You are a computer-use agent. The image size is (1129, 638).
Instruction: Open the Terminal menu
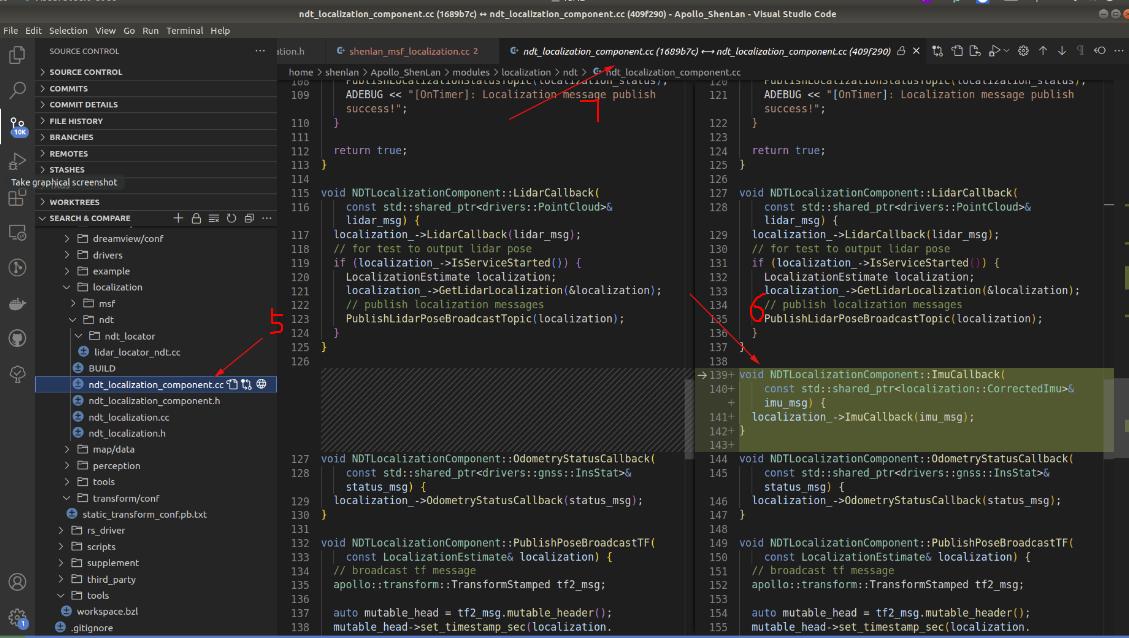coord(184,31)
